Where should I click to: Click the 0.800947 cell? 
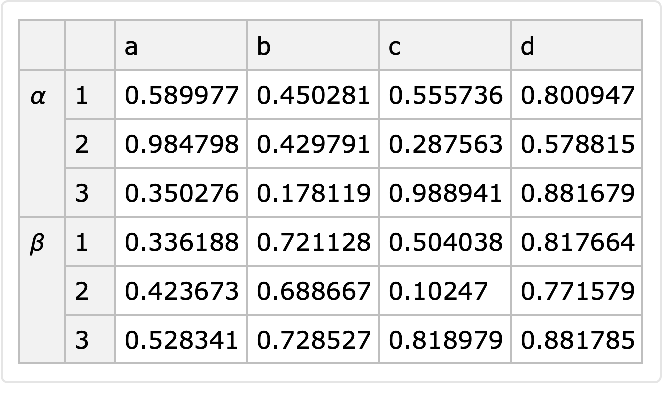click(x=577, y=96)
